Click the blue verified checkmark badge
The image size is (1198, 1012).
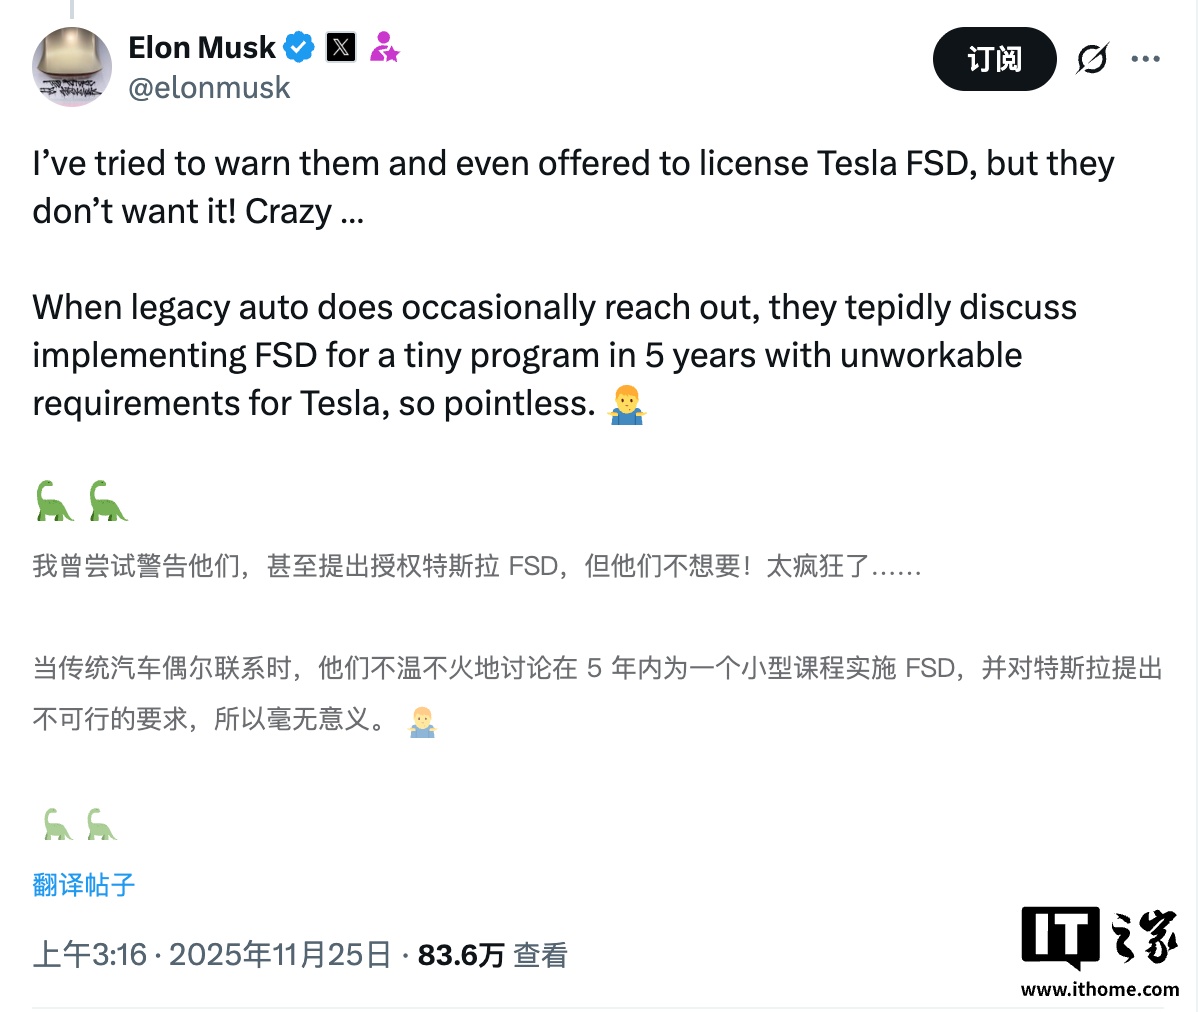(298, 47)
